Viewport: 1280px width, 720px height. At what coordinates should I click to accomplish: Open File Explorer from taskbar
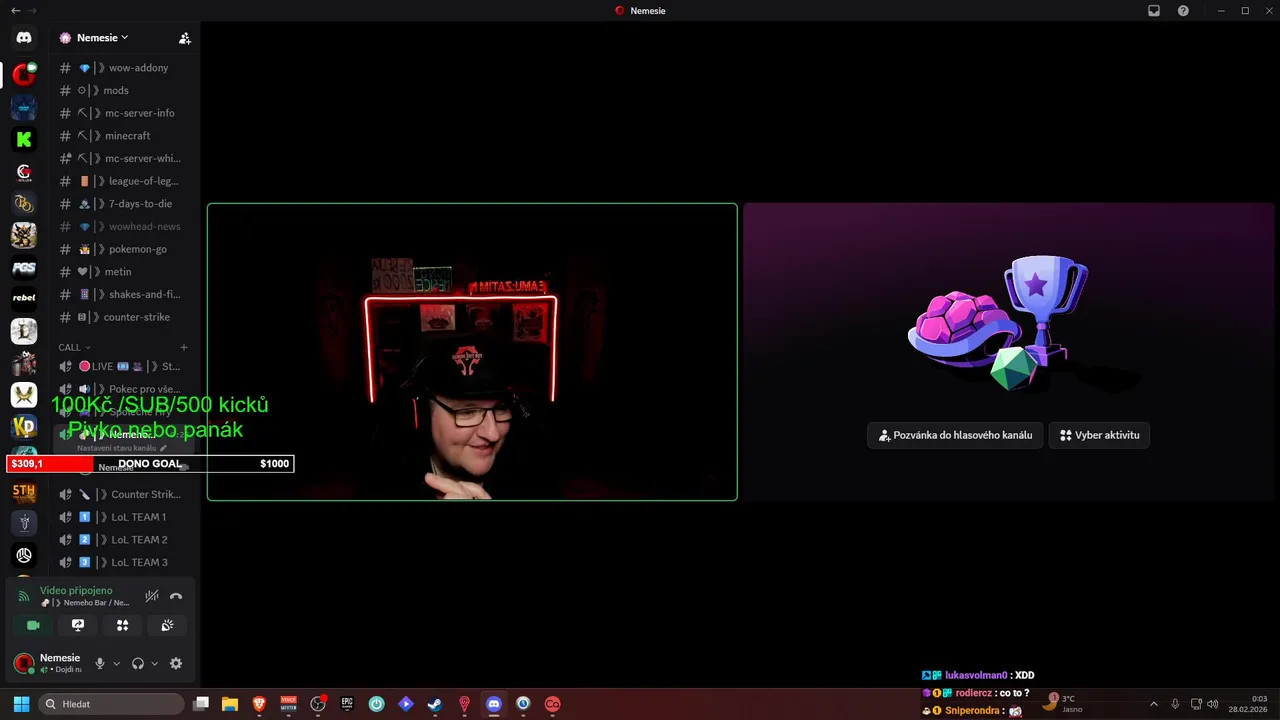tap(230, 704)
